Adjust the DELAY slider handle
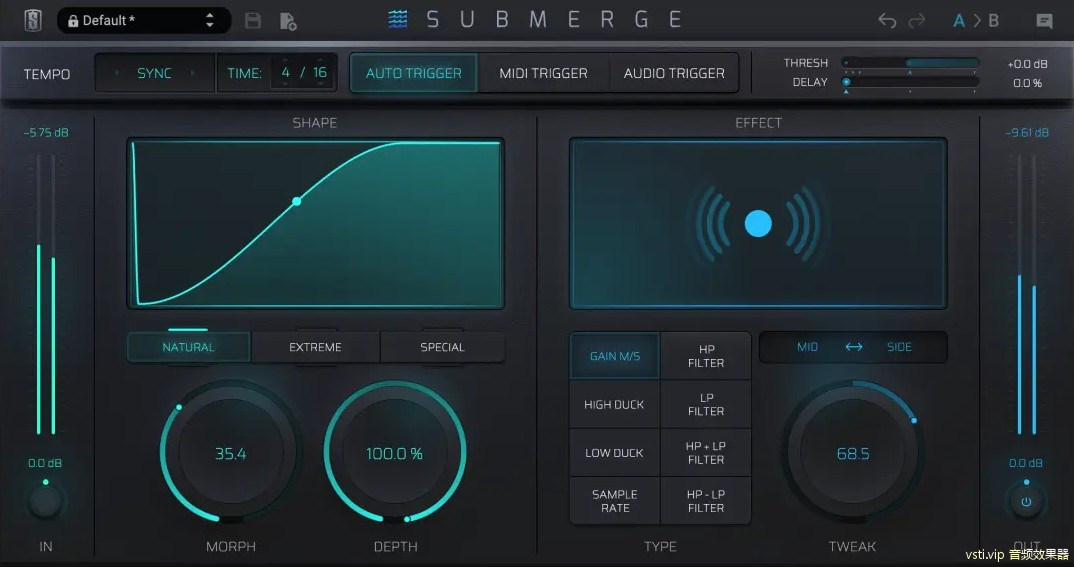The width and height of the screenshot is (1074, 567). point(847,82)
